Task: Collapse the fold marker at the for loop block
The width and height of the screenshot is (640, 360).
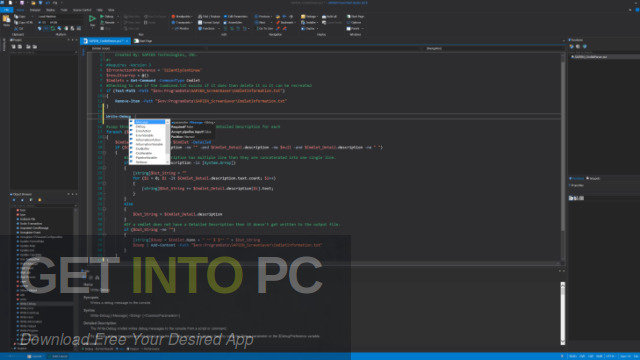Action: pos(104,183)
